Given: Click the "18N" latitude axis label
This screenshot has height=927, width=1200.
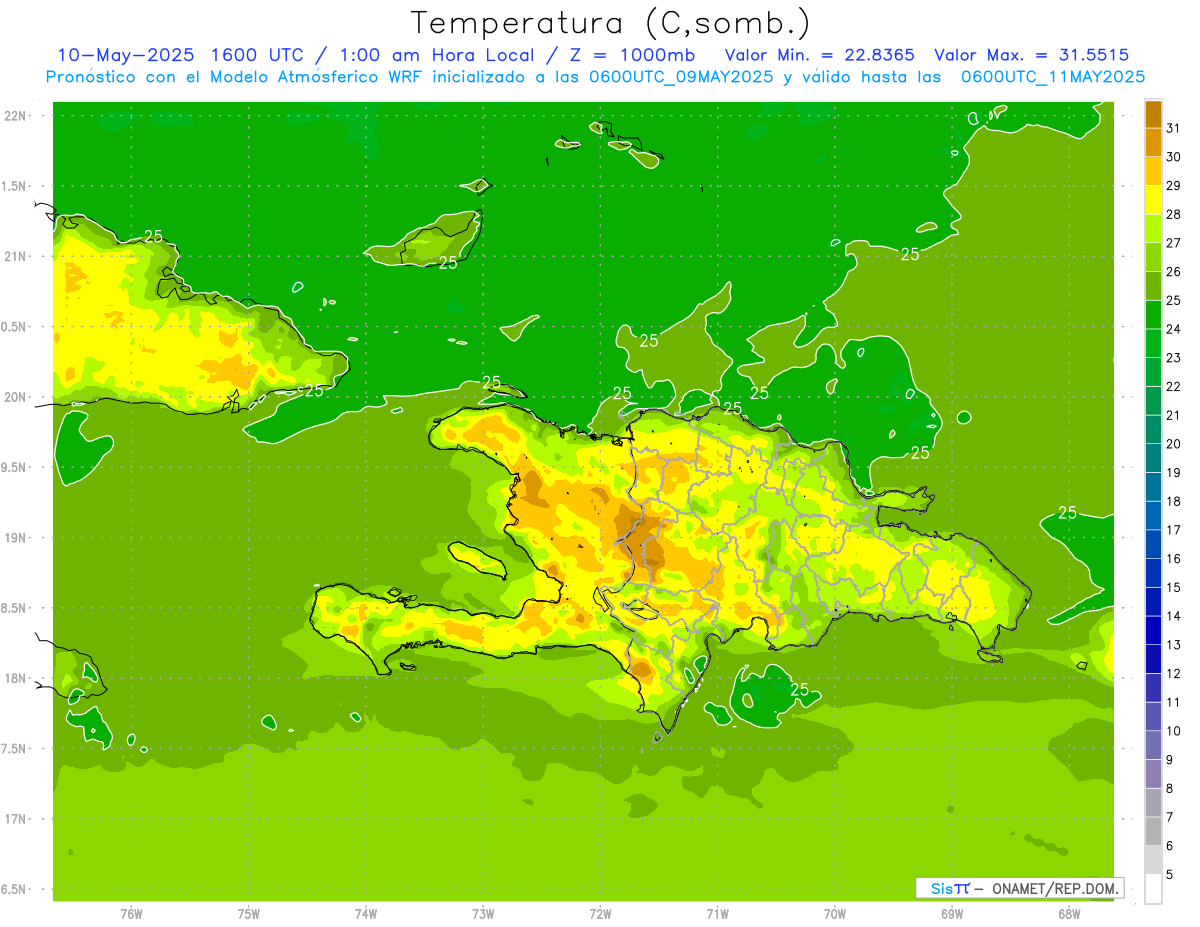Looking at the screenshot, I should click(x=16, y=678).
